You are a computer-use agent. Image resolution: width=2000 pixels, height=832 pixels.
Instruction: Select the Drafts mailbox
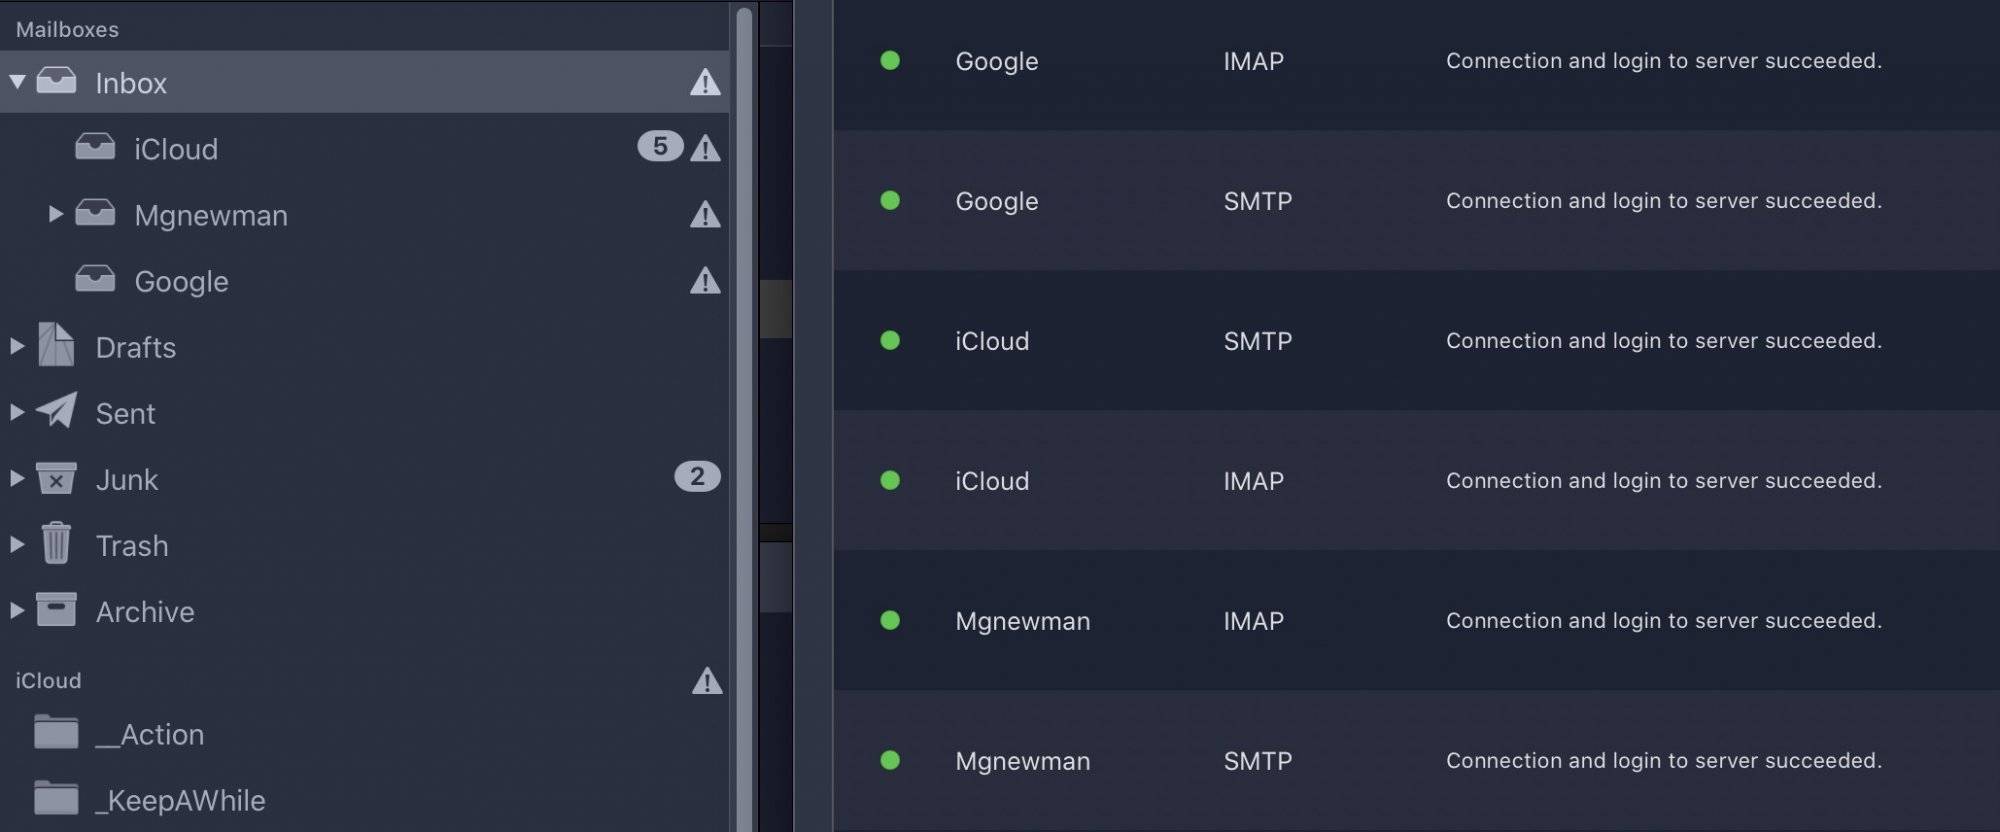point(136,347)
